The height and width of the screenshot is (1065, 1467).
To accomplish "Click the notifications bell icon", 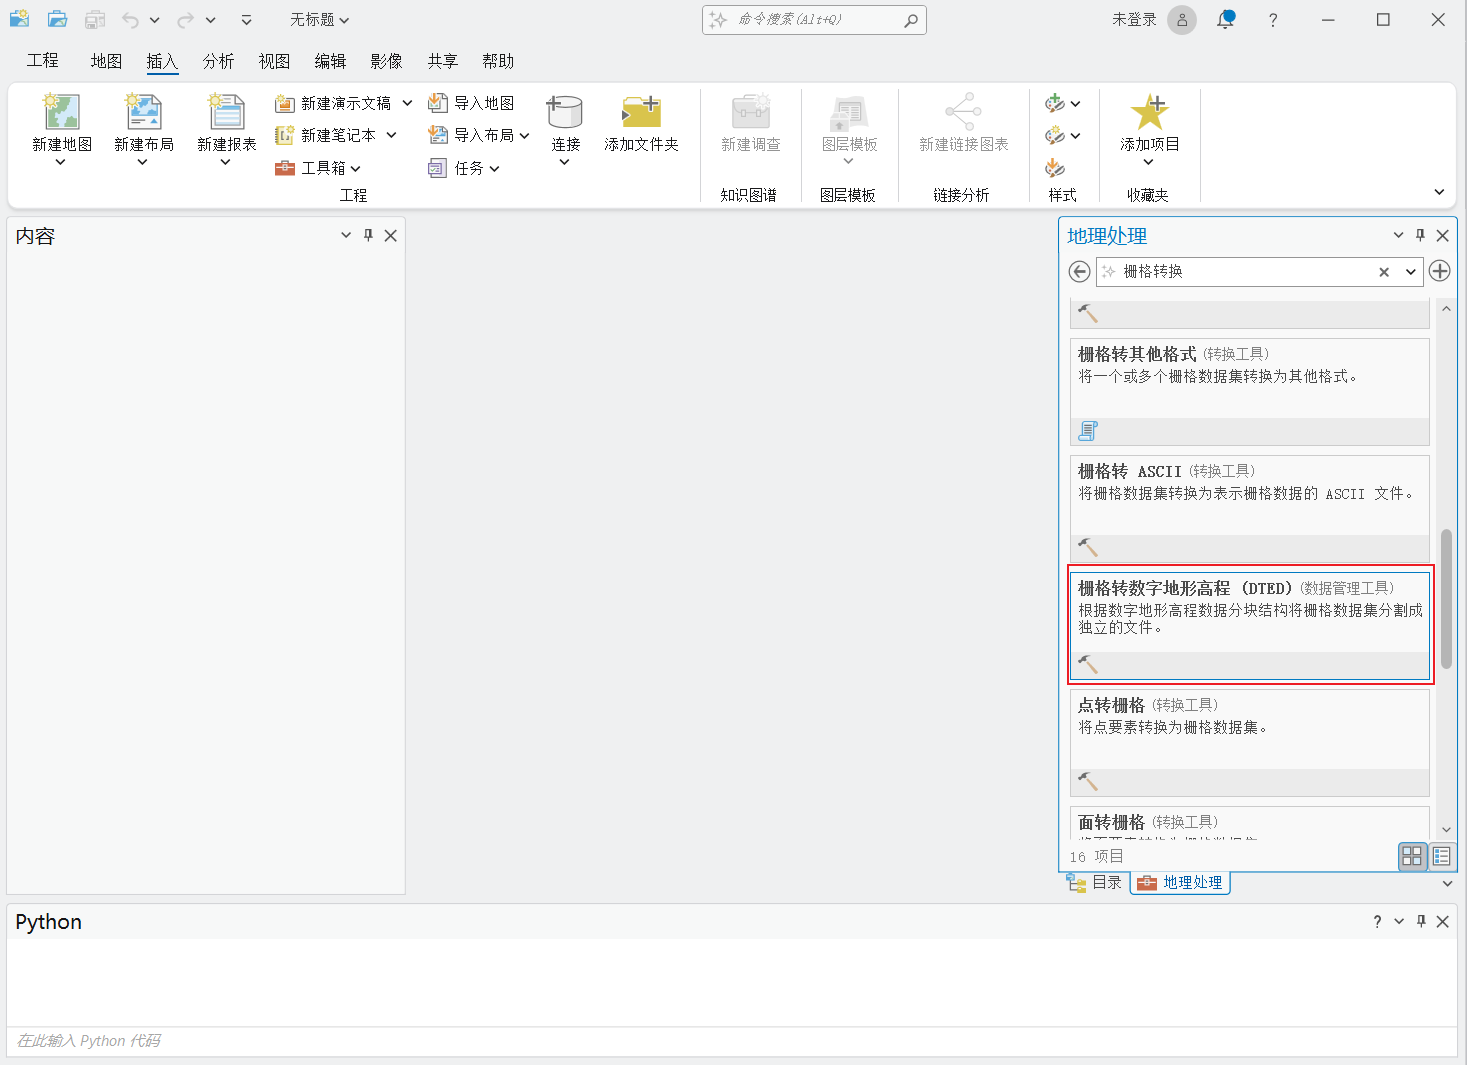I will tap(1226, 20).
